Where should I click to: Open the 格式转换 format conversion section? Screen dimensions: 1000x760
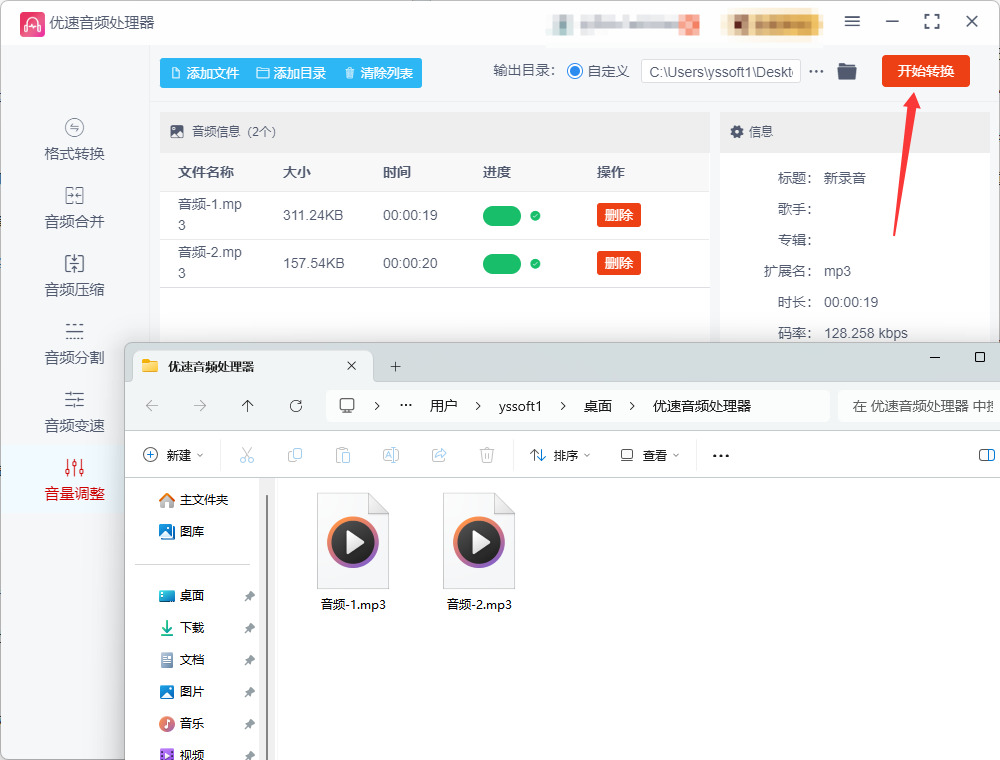(x=74, y=140)
